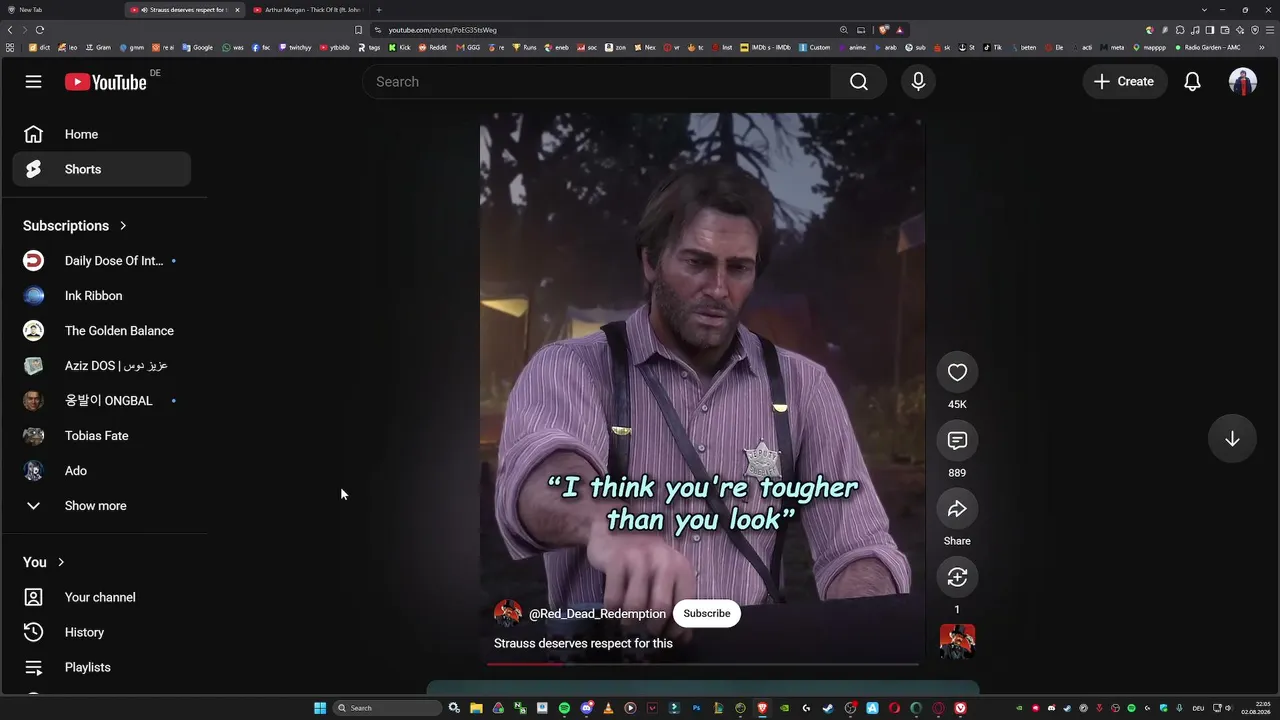Open the YouTube guide hamburger menu
Screen dimensions: 1280x720
point(33,82)
